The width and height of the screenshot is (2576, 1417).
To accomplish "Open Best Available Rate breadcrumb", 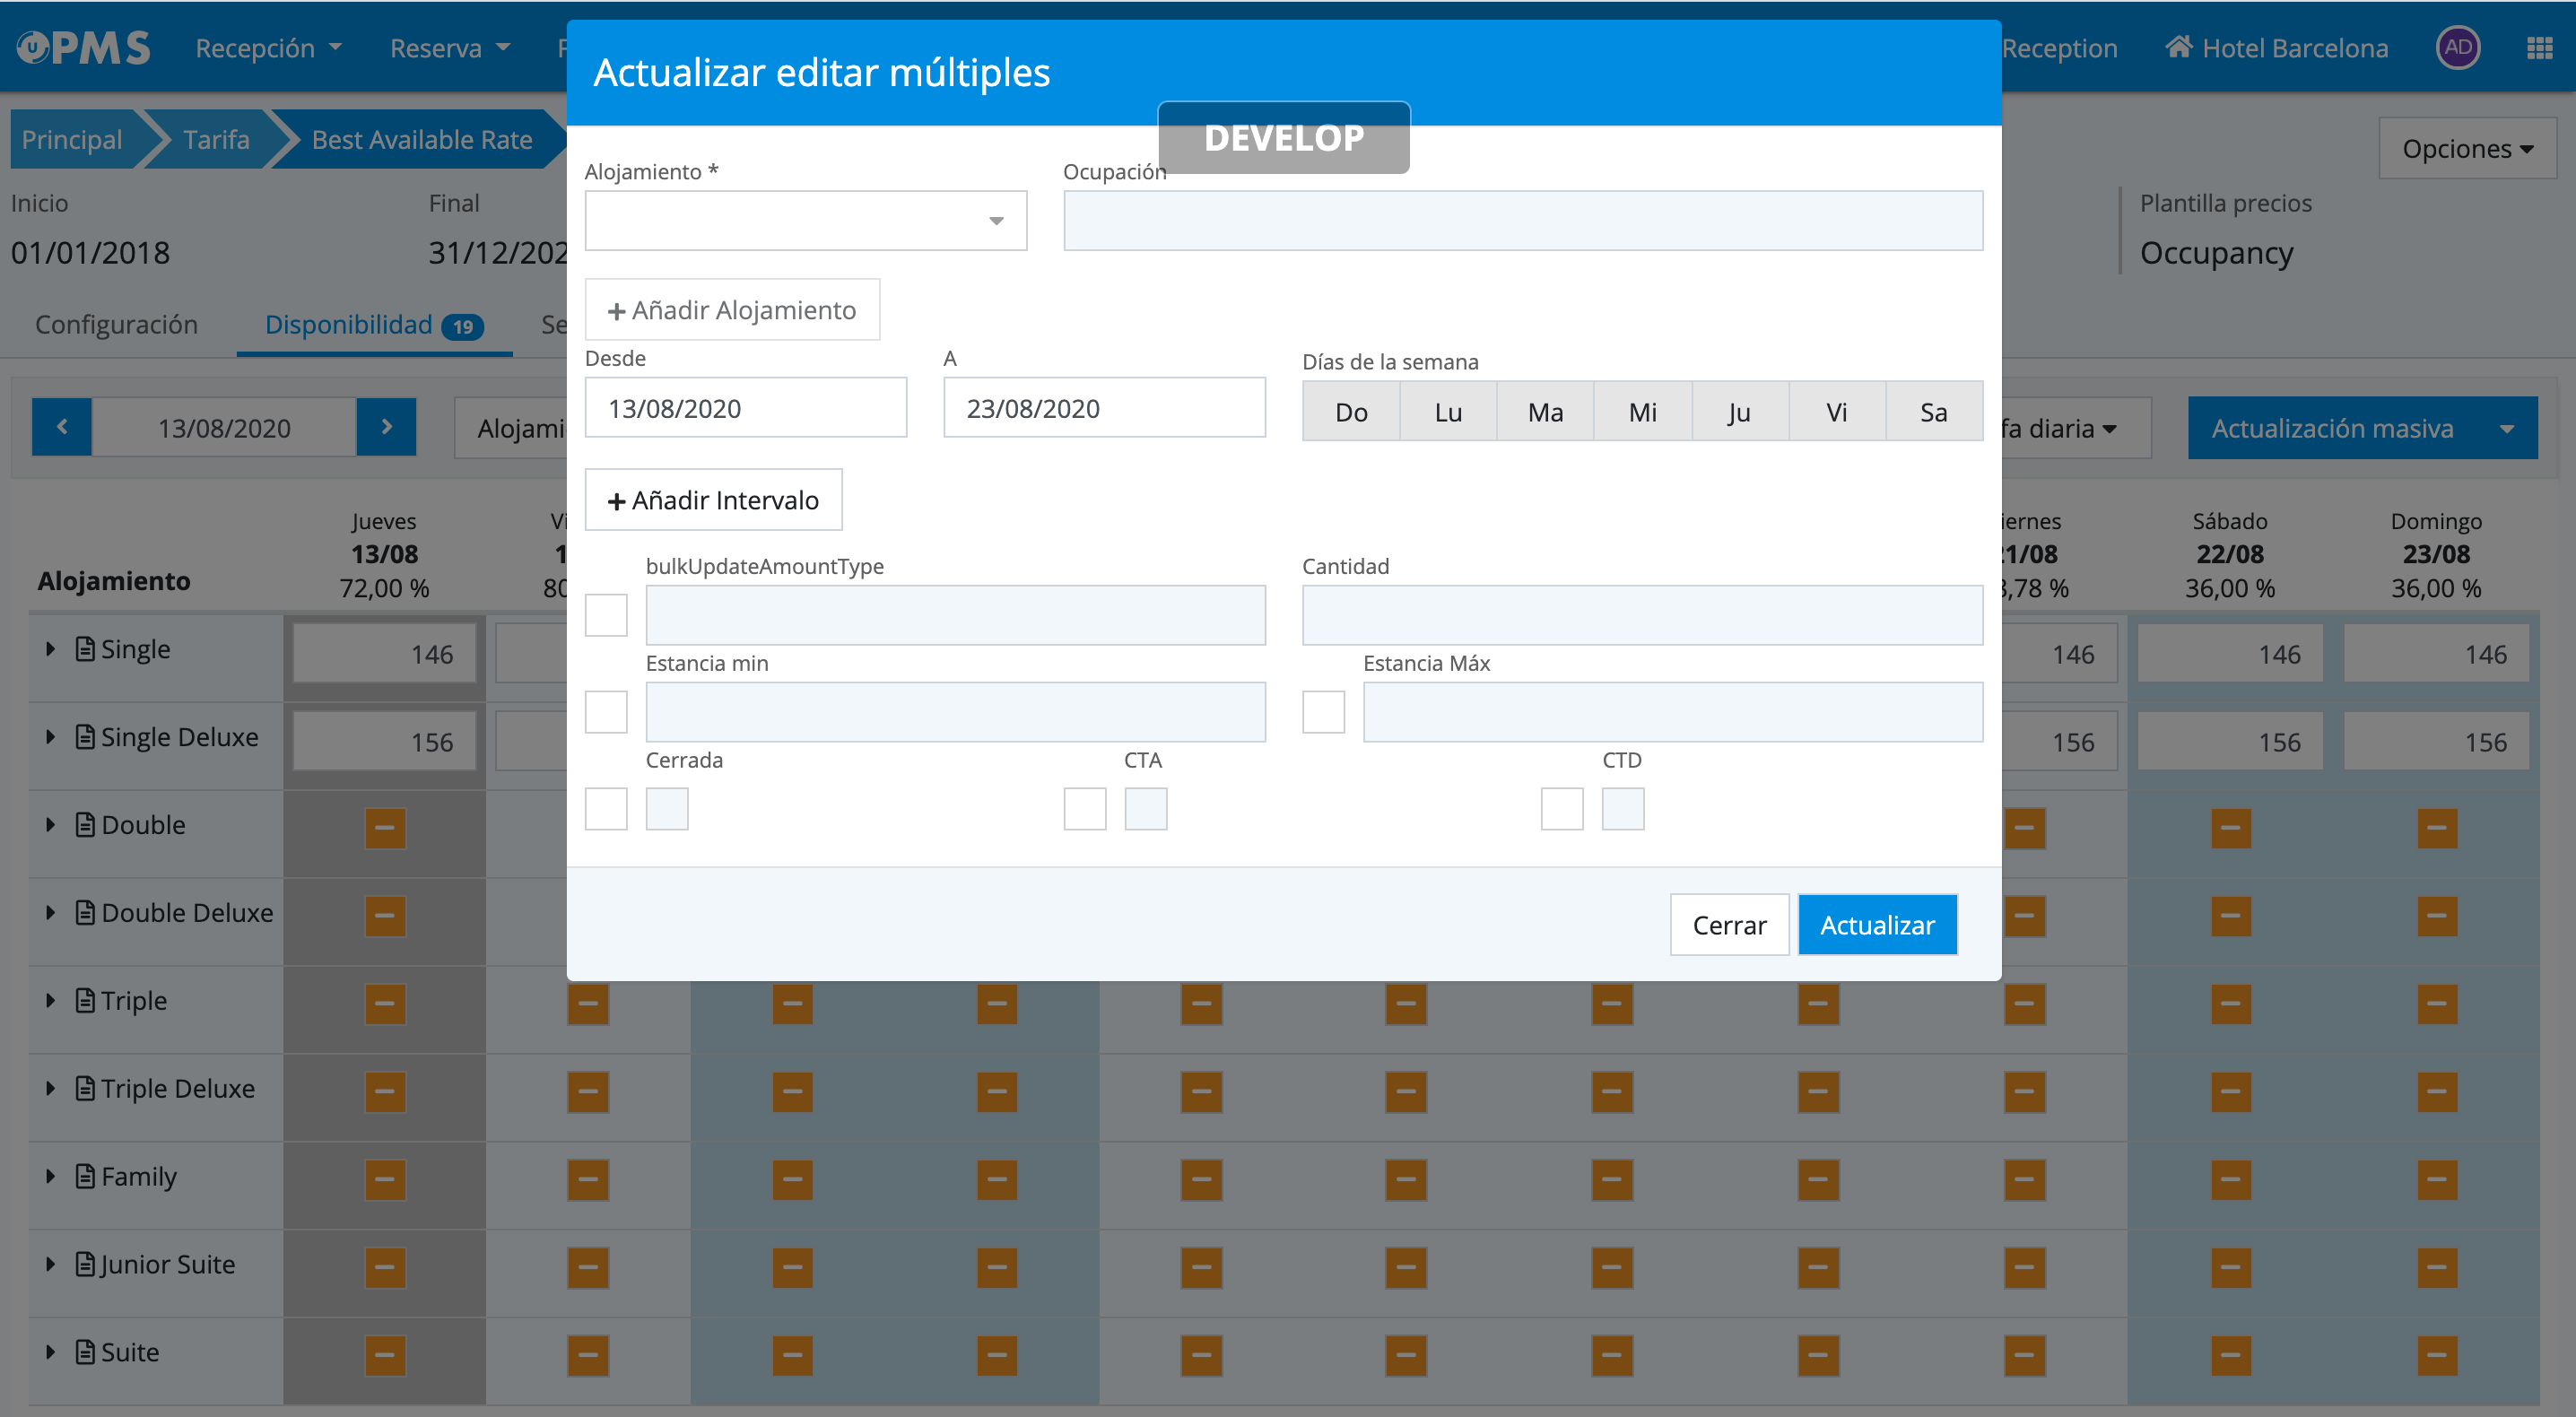I will point(422,139).
